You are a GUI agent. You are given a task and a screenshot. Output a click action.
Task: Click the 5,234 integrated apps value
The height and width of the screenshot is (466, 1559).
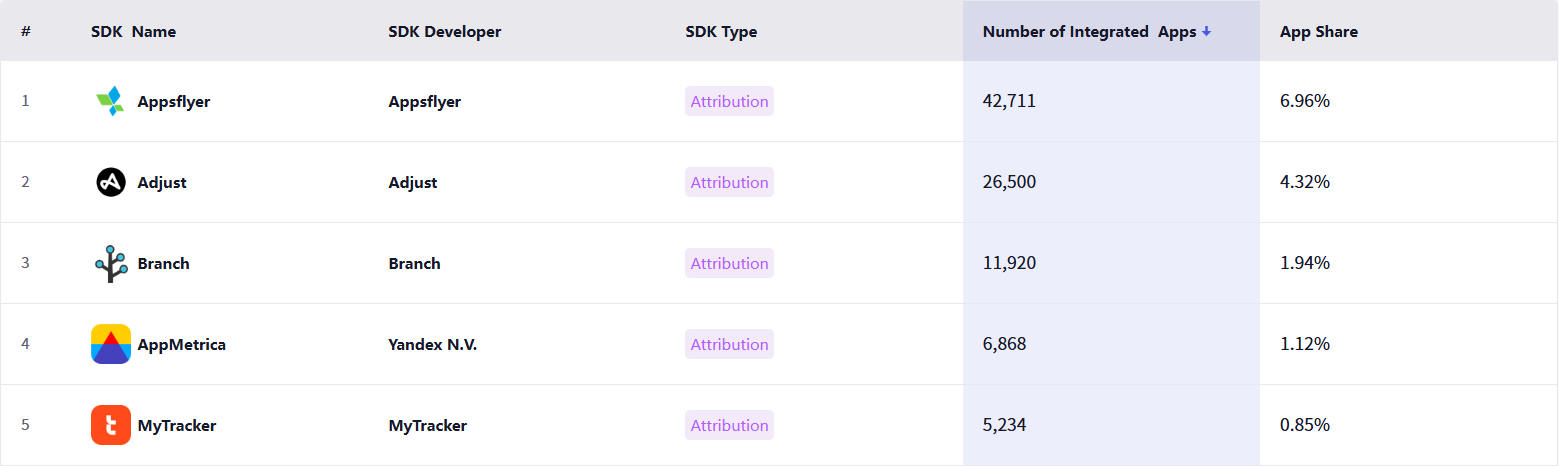1005,425
